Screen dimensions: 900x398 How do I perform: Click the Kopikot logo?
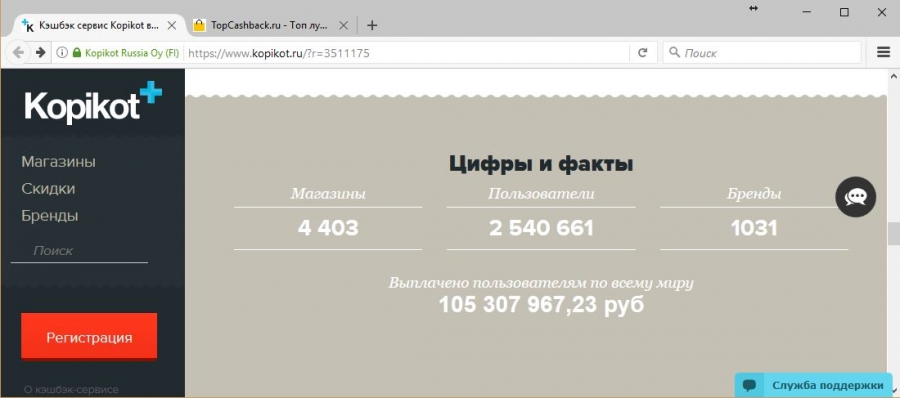[93, 103]
